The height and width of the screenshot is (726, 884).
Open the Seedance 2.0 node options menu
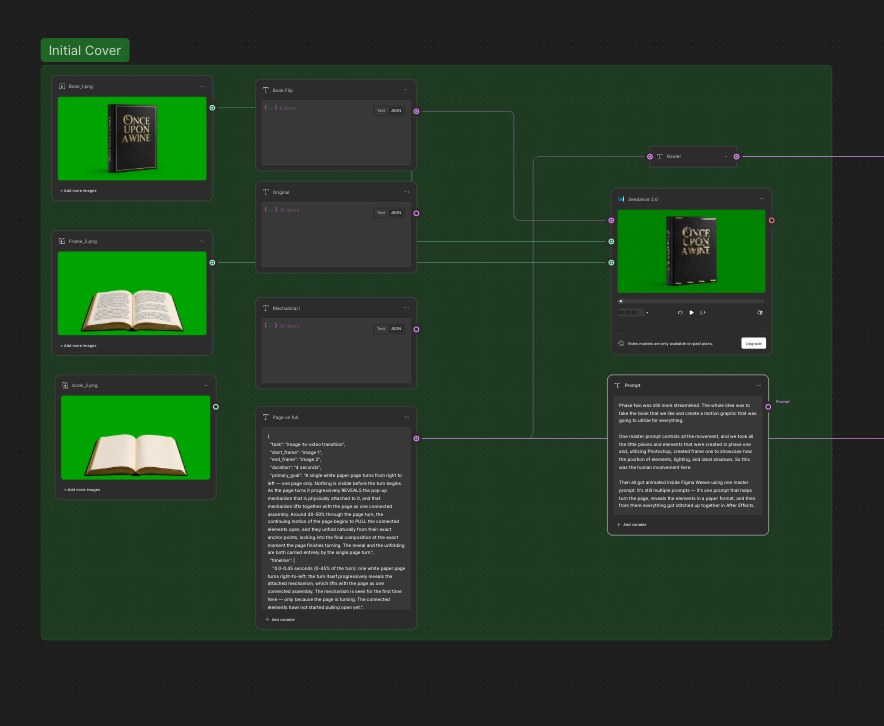pyautogui.click(x=762, y=199)
